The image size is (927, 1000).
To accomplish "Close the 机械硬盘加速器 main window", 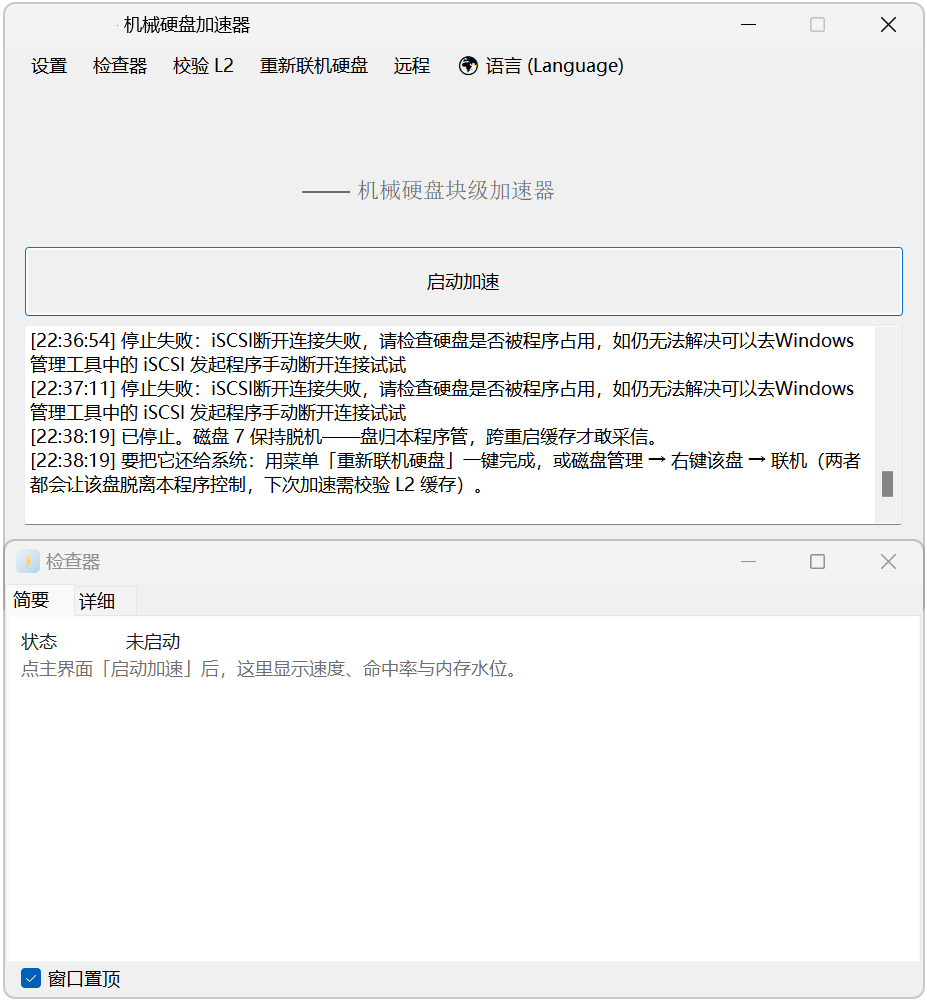I will [x=888, y=25].
